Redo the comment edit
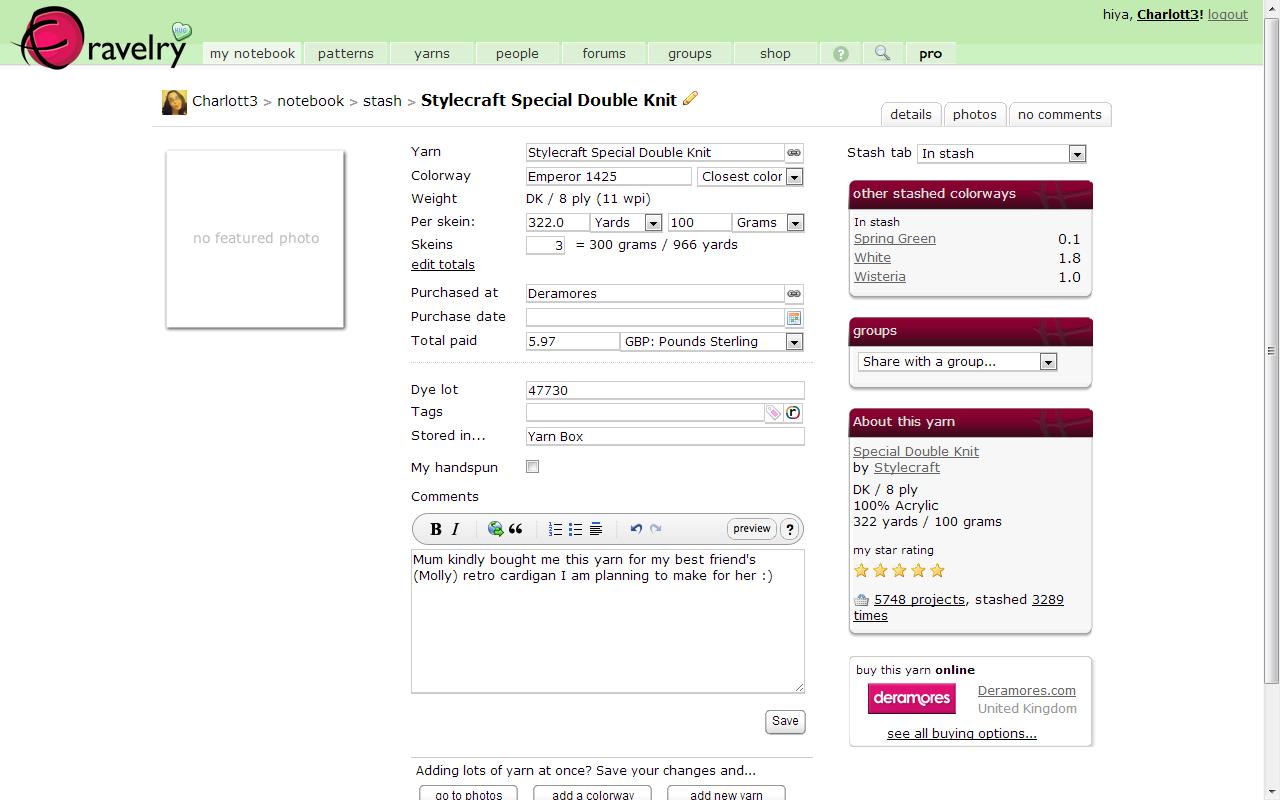 [x=656, y=529]
